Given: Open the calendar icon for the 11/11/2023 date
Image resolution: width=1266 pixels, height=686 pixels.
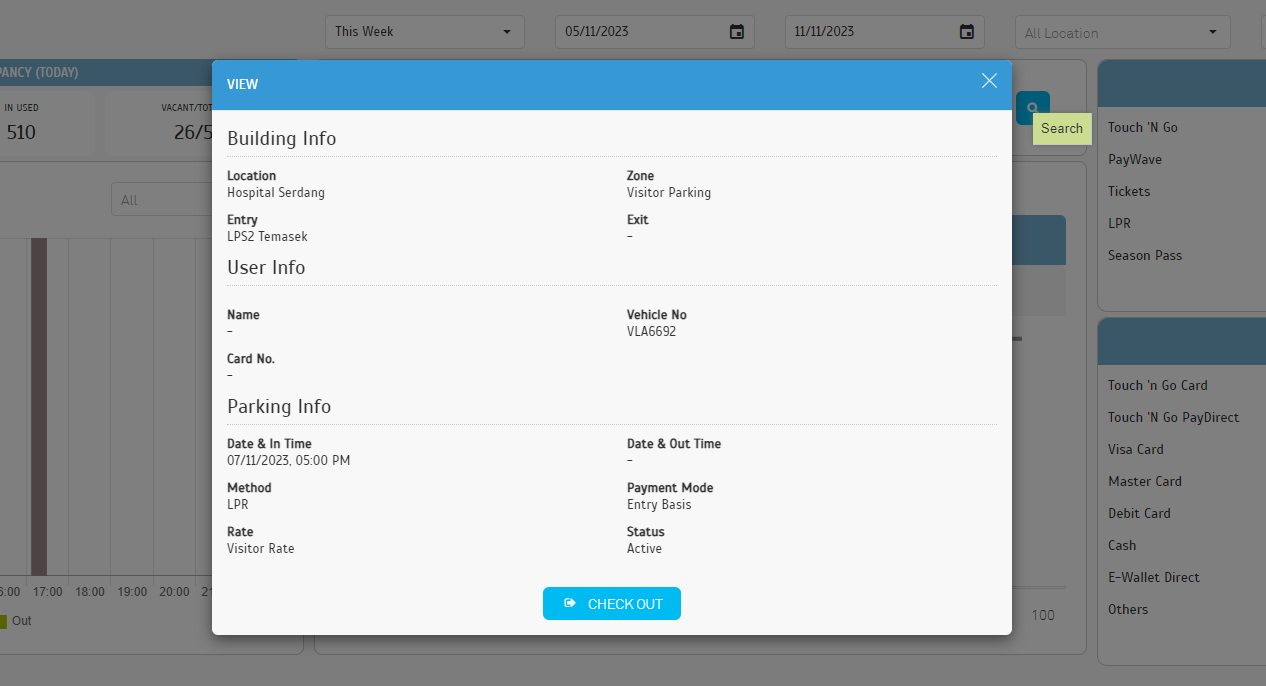Looking at the screenshot, I should coord(967,32).
